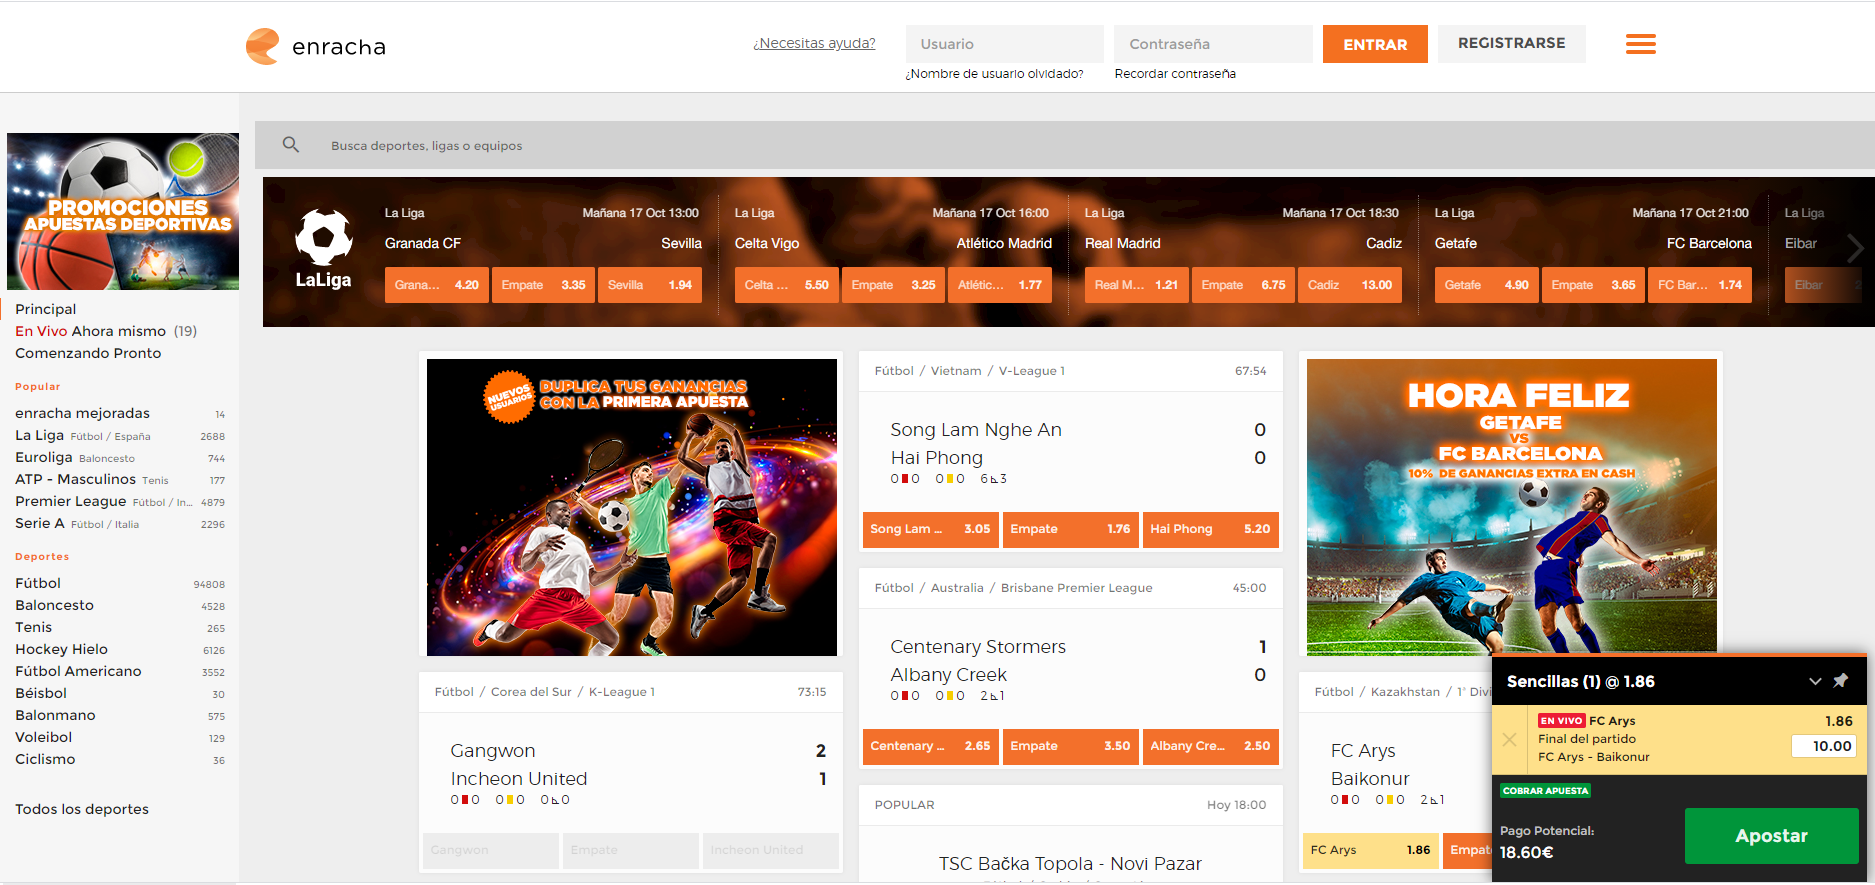1875x885 pixels.
Task: Bet on Hai Phong at 5.20
Action: [1210, 529]
